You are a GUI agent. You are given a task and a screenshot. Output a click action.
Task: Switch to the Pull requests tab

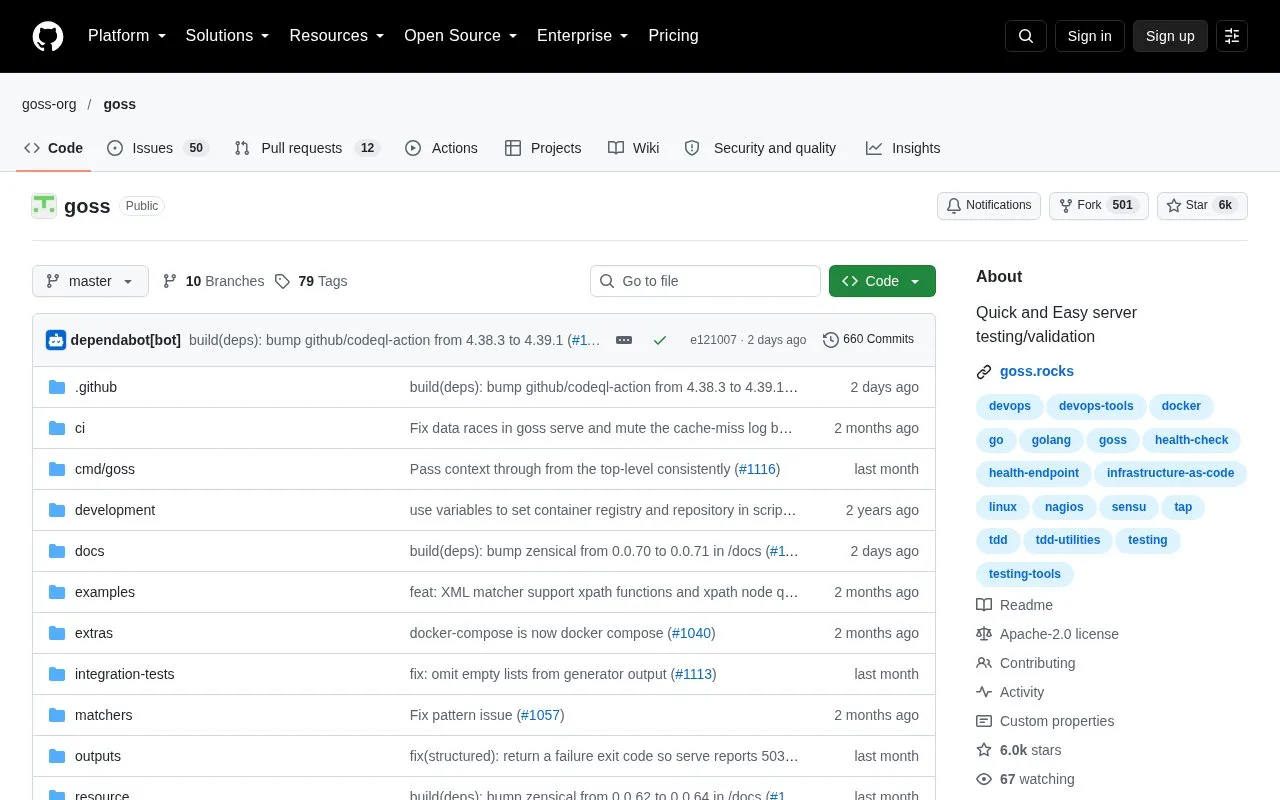(x=307, y=148)
